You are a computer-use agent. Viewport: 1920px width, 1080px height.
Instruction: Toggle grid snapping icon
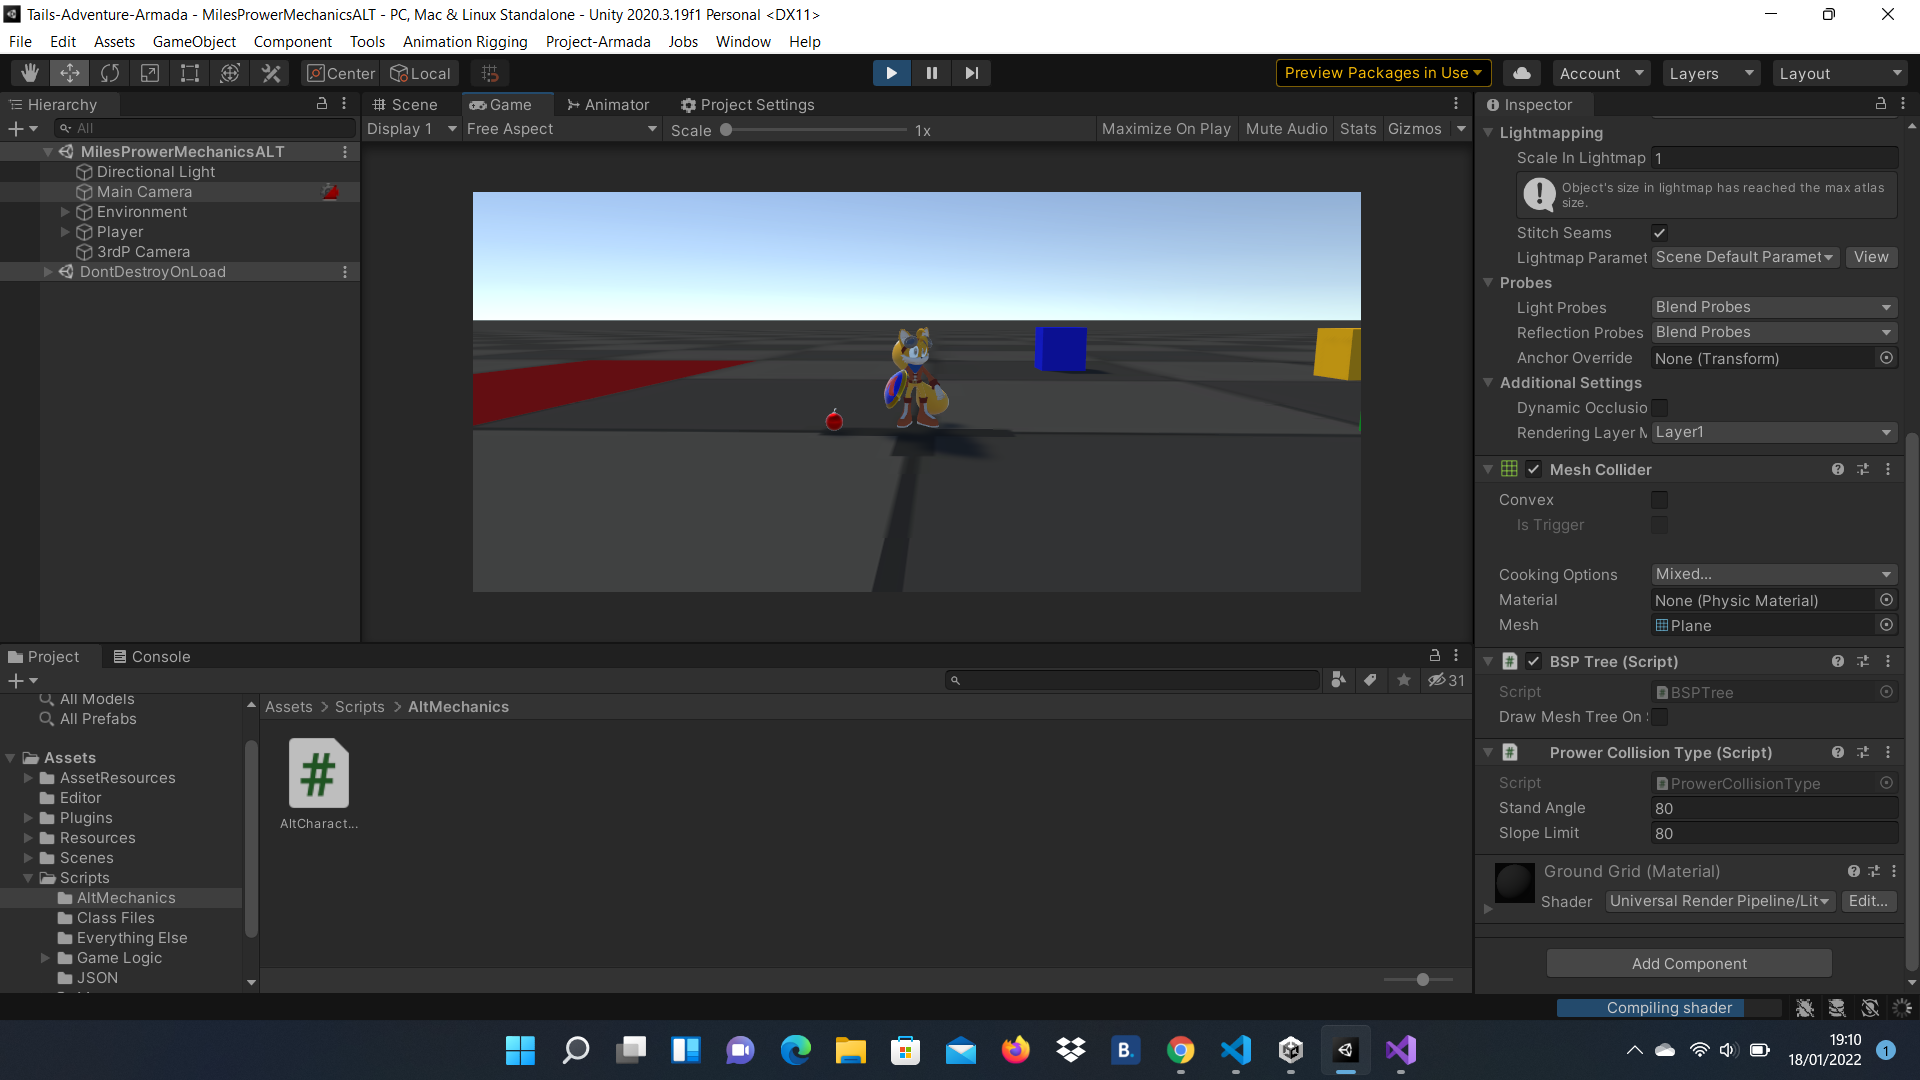coord(490,73)
